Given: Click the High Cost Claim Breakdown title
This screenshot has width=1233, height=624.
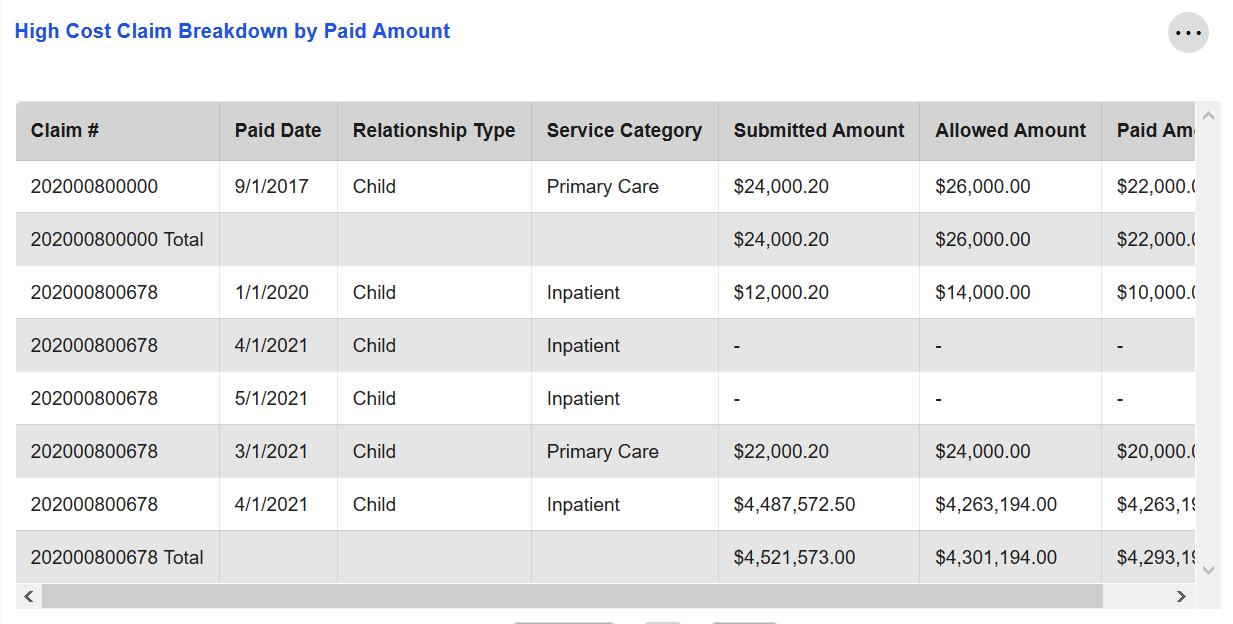Looking at the screenshot, I should [232, 32].
